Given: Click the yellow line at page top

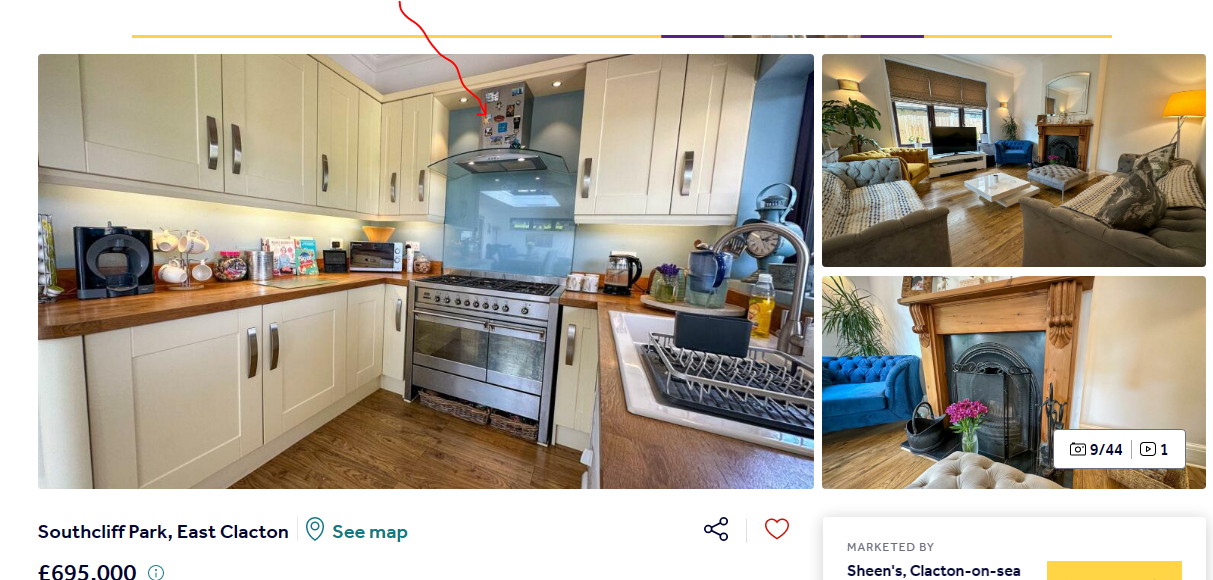Looking at the screenshot, I should click(x=396, y=36).
